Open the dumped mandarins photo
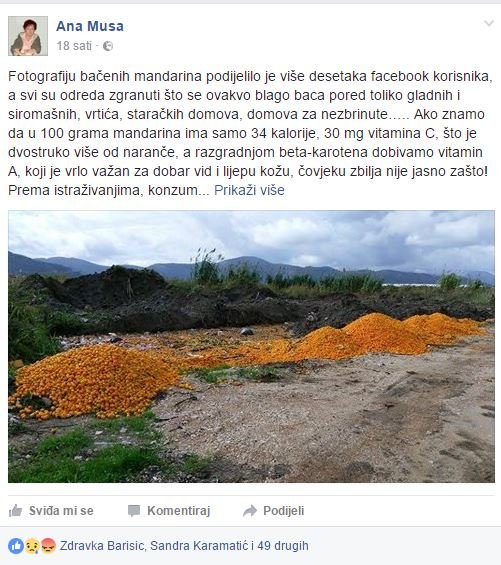Screen dimensions: 501x565 coord(251,346)
